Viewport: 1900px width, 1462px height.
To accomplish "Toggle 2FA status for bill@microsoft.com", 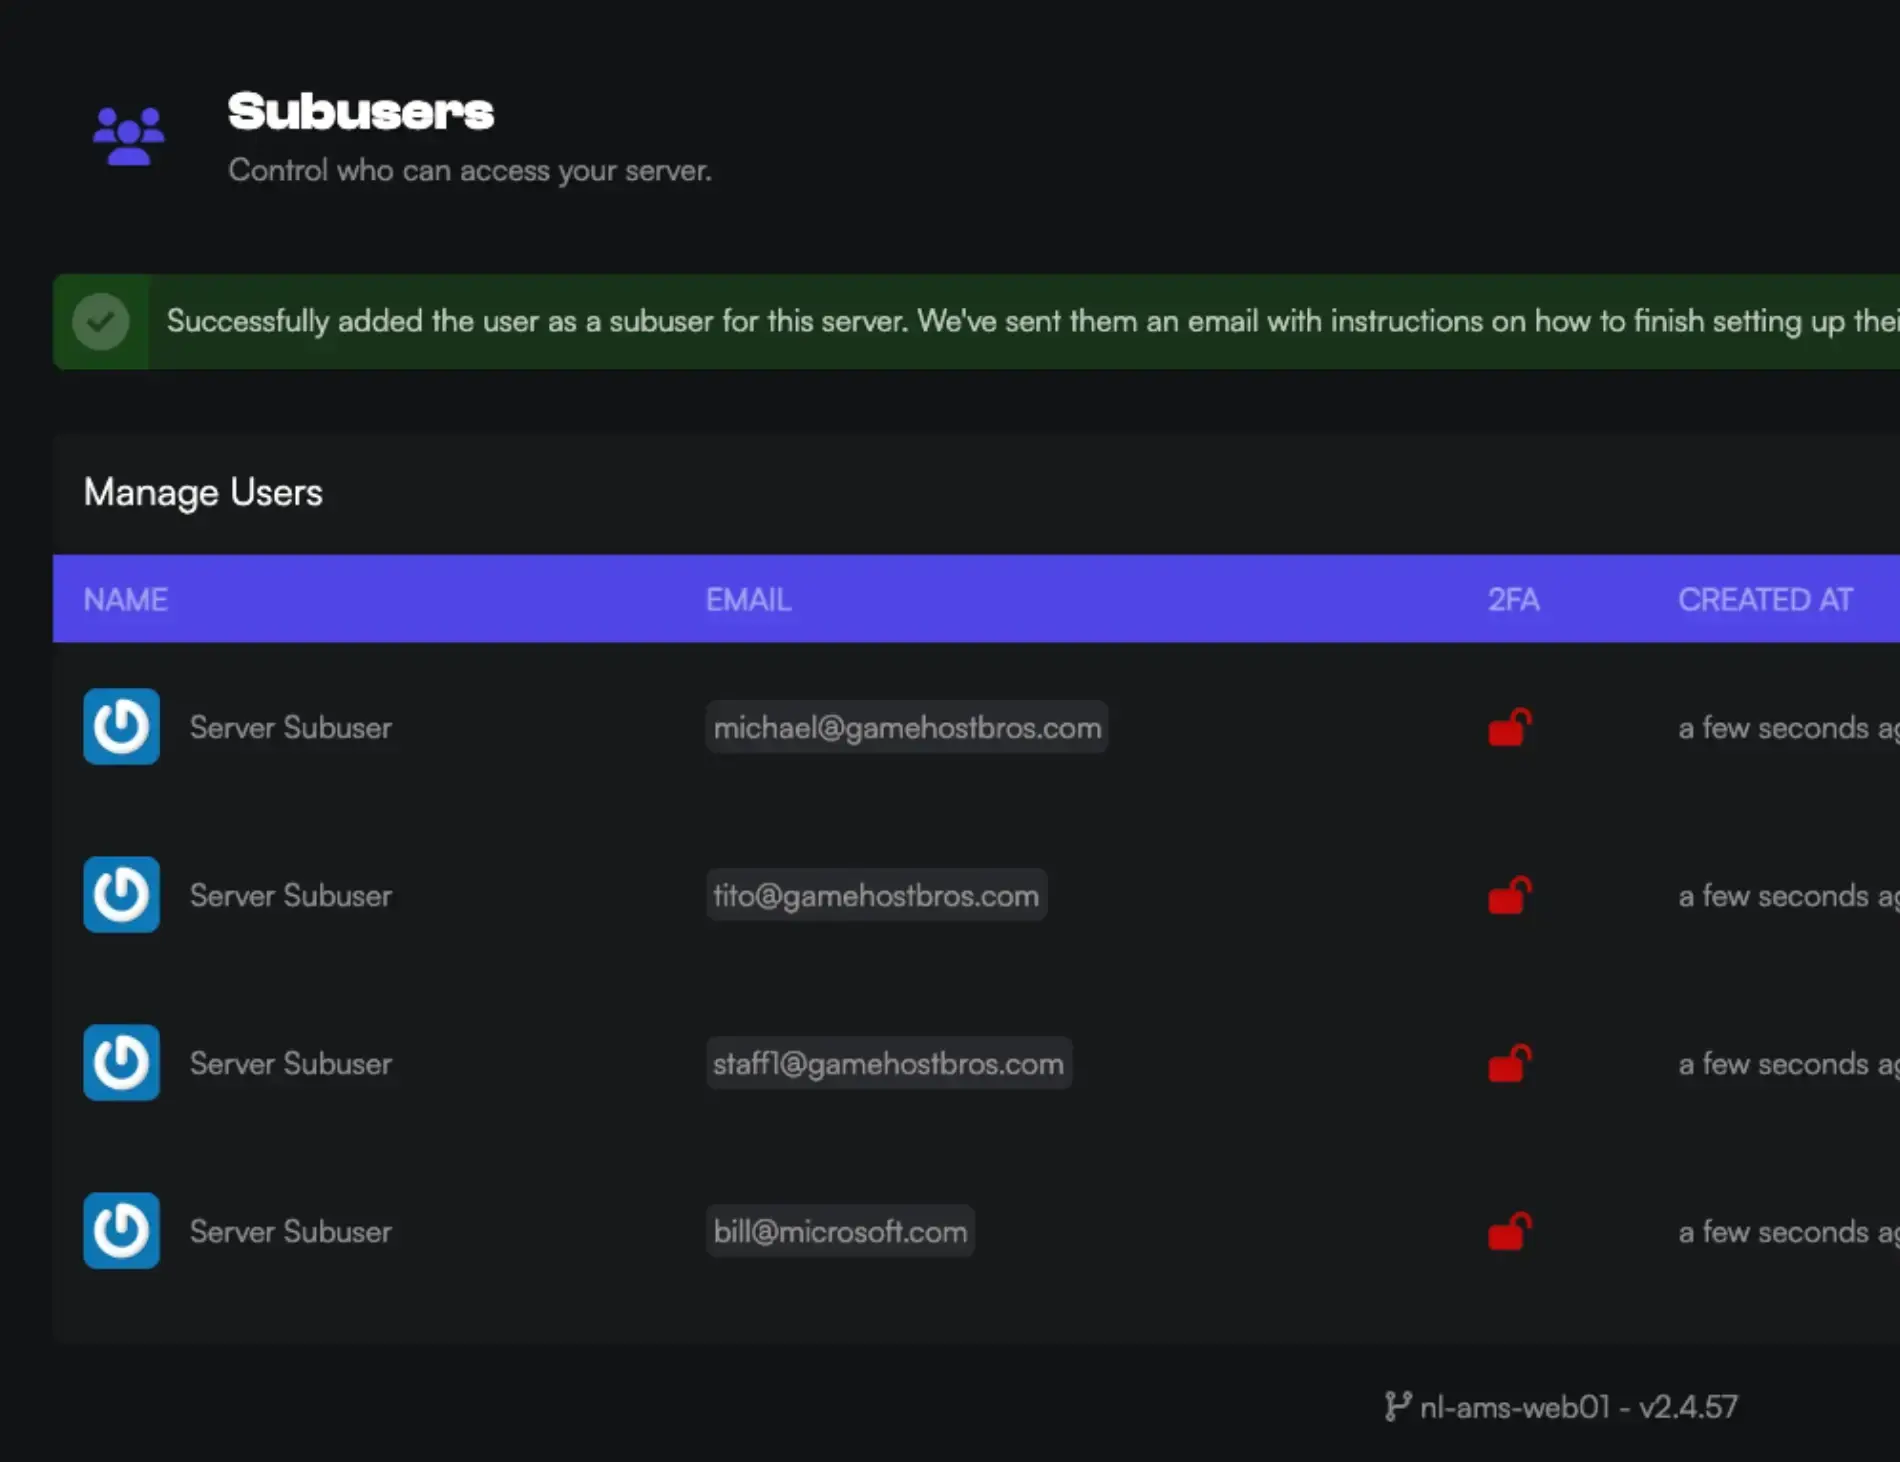I will 1510,1231.
